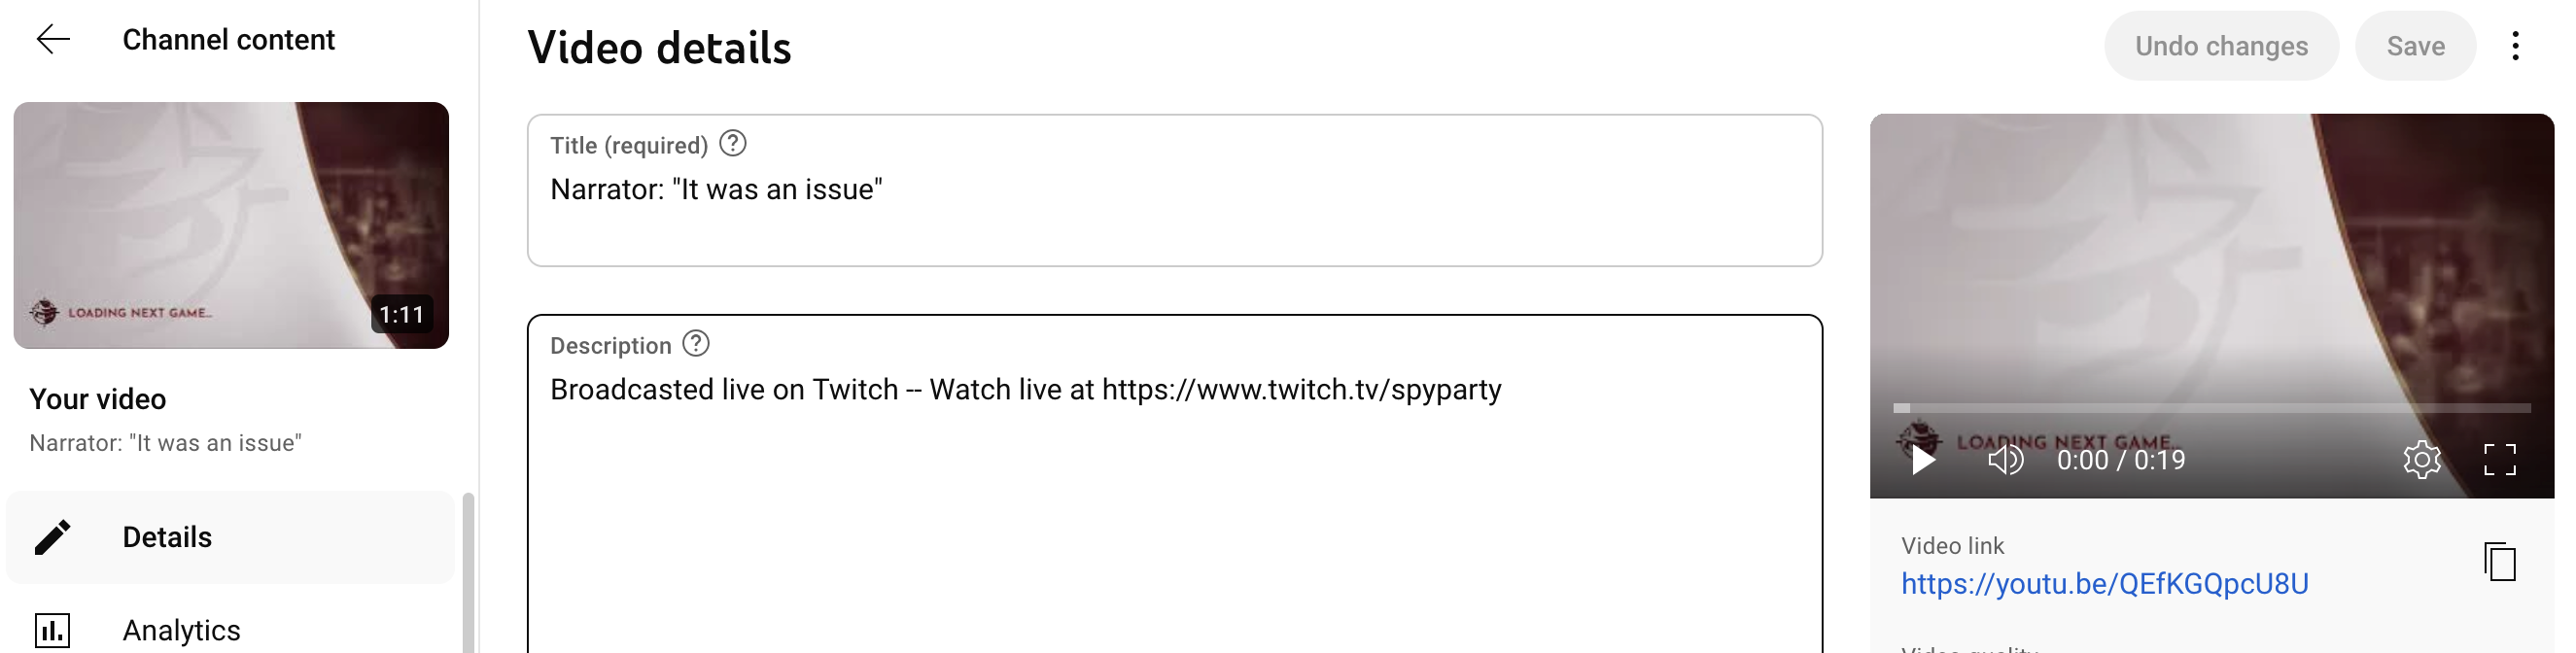The image size is (2576, 653).
Task: Open the Analytics sidebar tab
Action: click(181, 630)
